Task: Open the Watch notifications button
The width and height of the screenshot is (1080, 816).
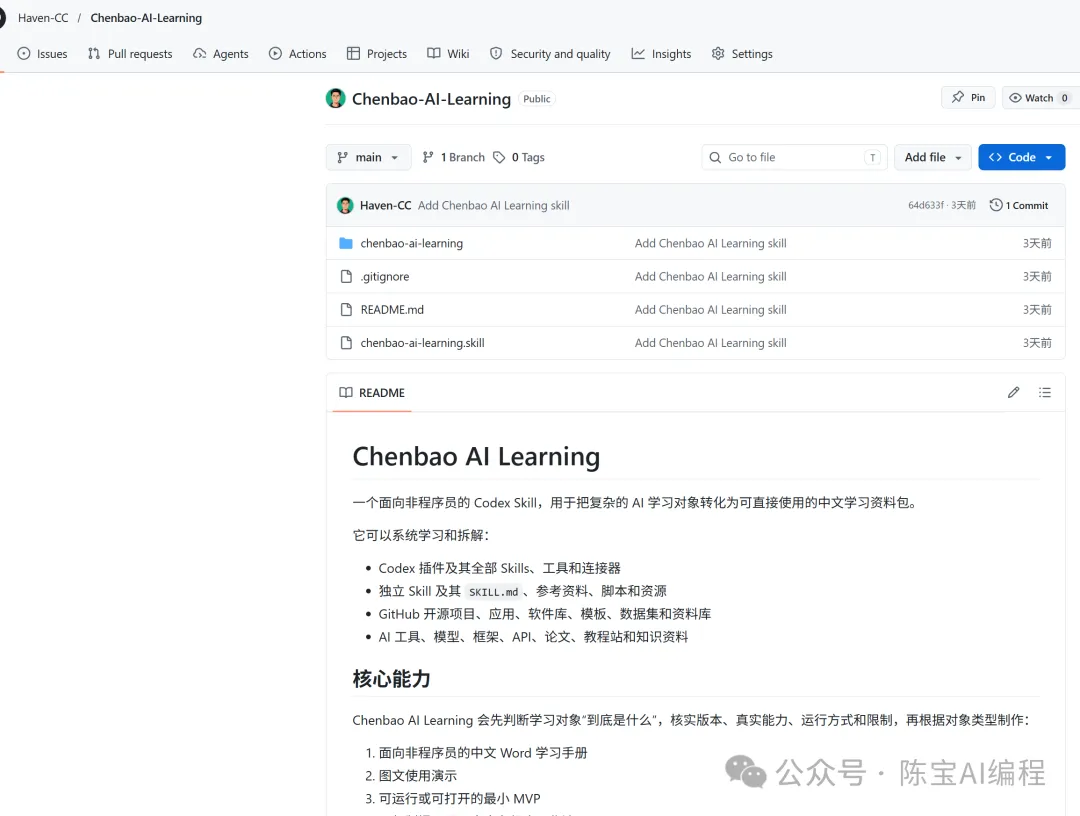Action: [x=1039, y=98]
